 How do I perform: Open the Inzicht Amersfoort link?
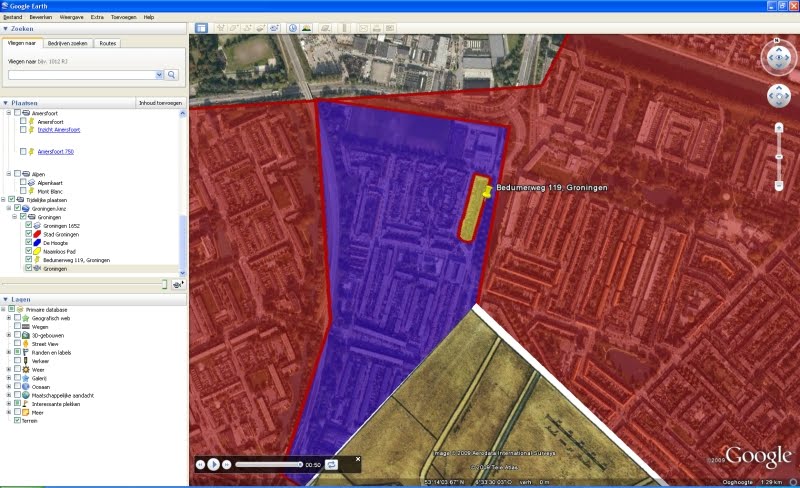(59, 130)
